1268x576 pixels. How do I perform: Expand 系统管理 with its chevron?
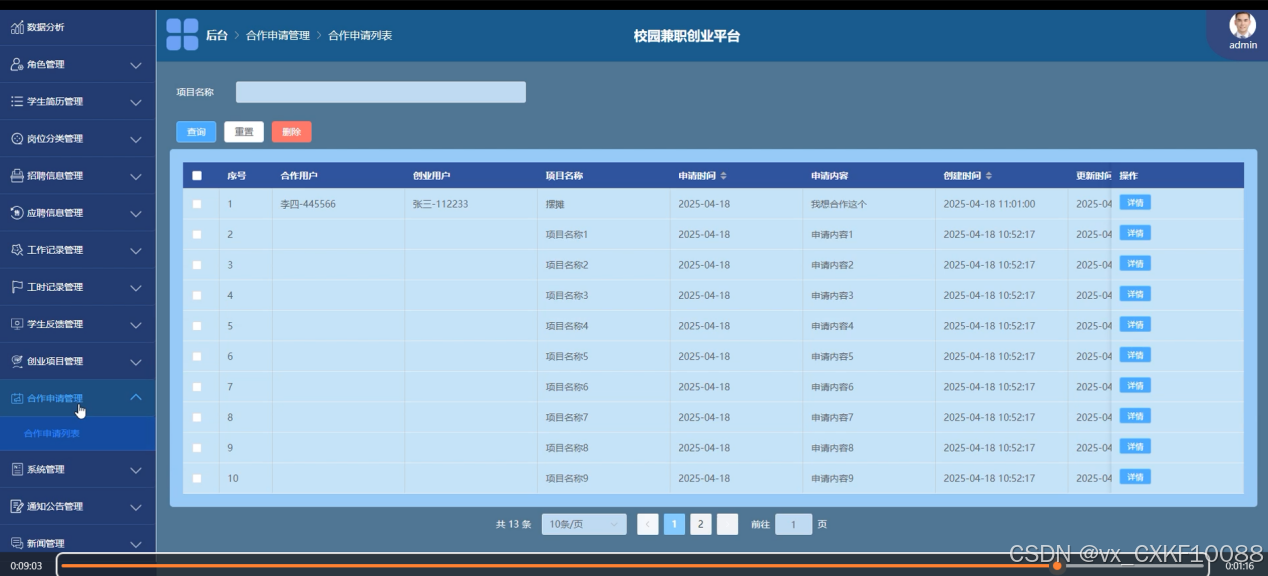(137, 469)
